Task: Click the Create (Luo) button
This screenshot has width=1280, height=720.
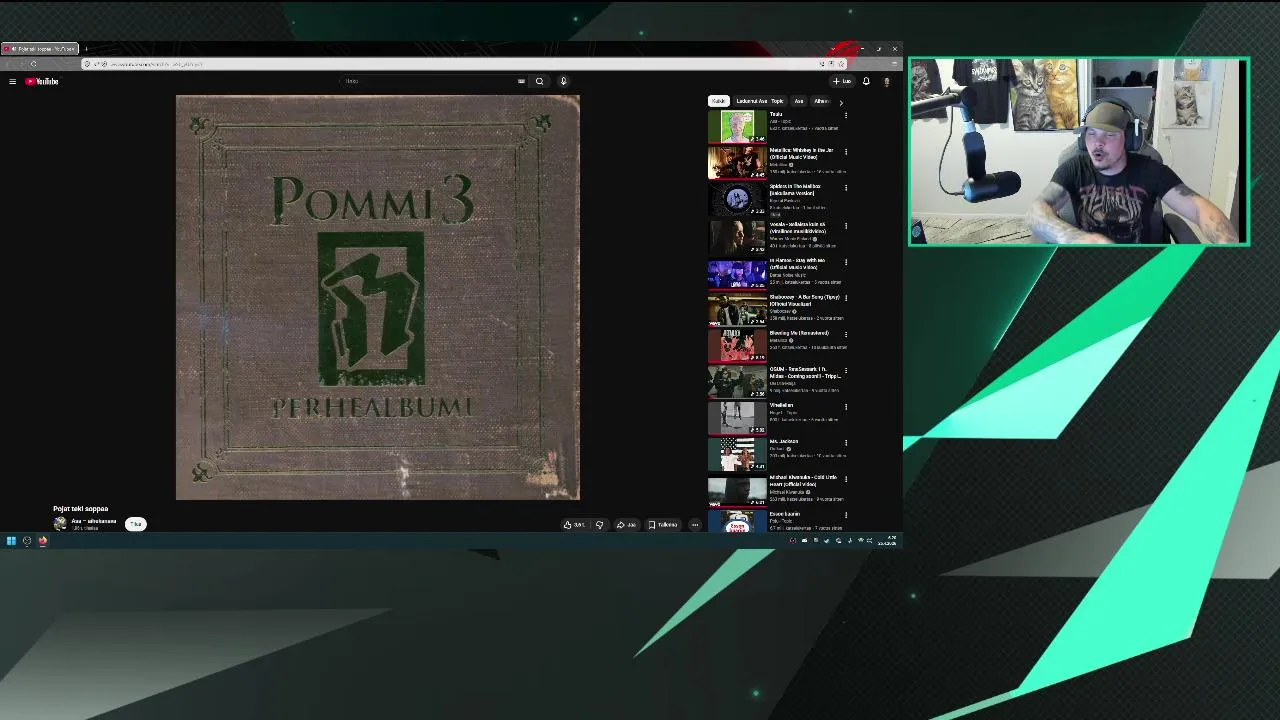Action: pos(842,81)
